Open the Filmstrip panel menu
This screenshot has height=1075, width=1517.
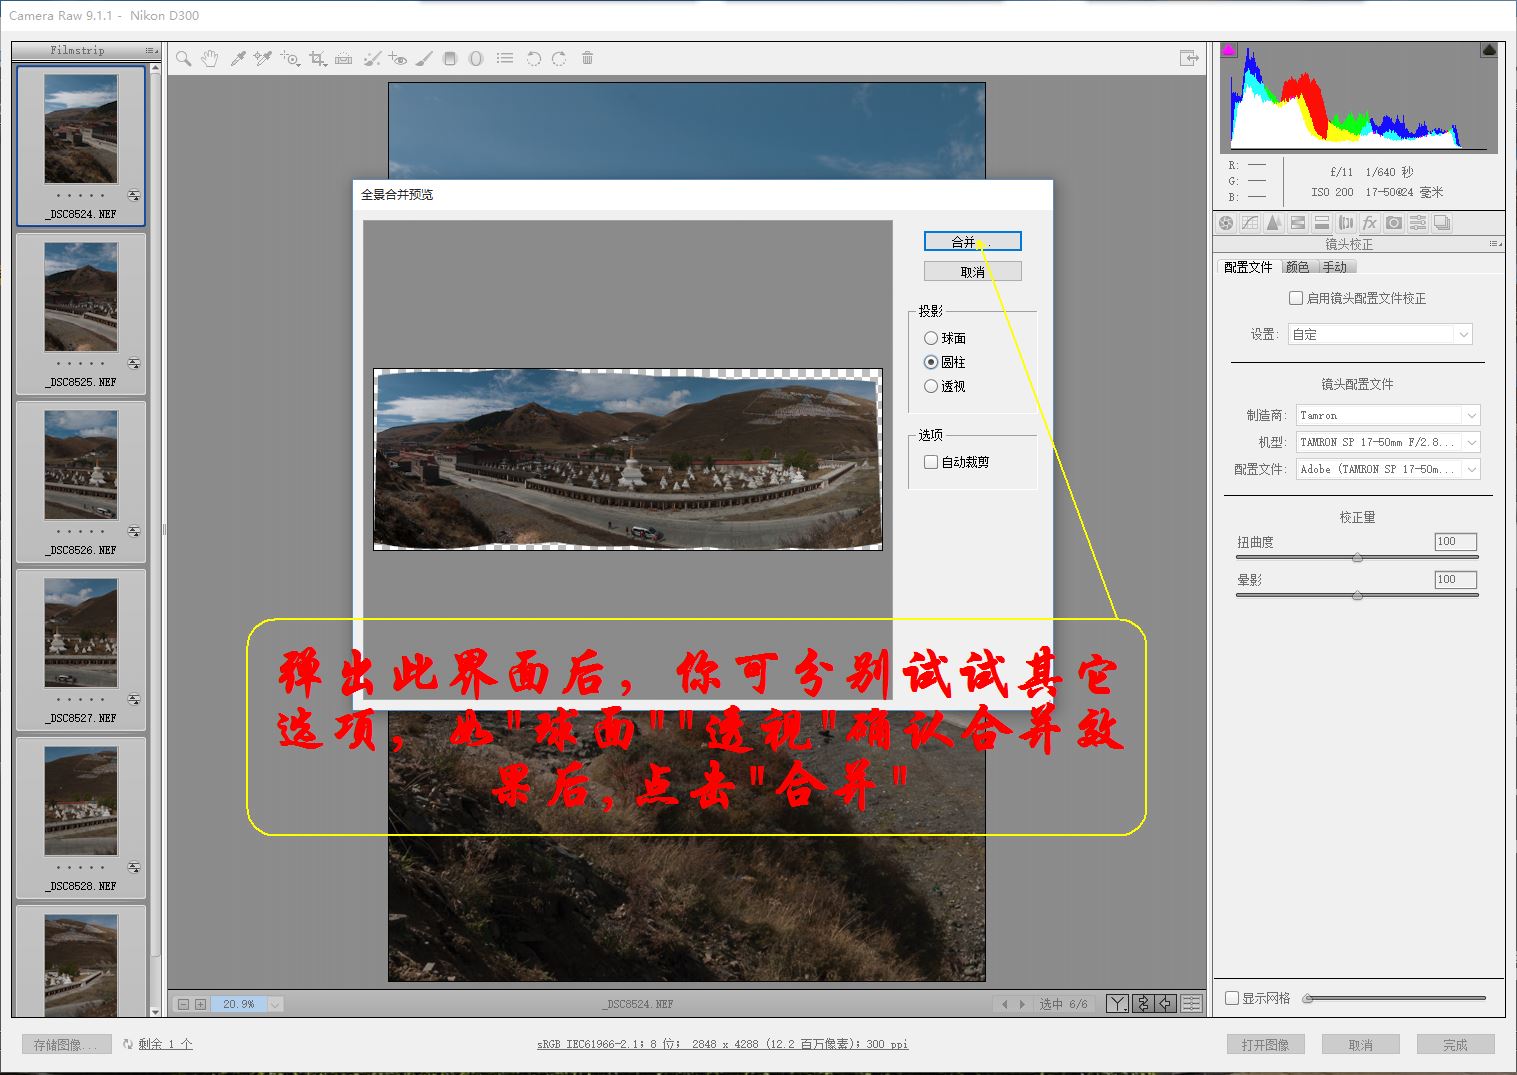point(151,50)
